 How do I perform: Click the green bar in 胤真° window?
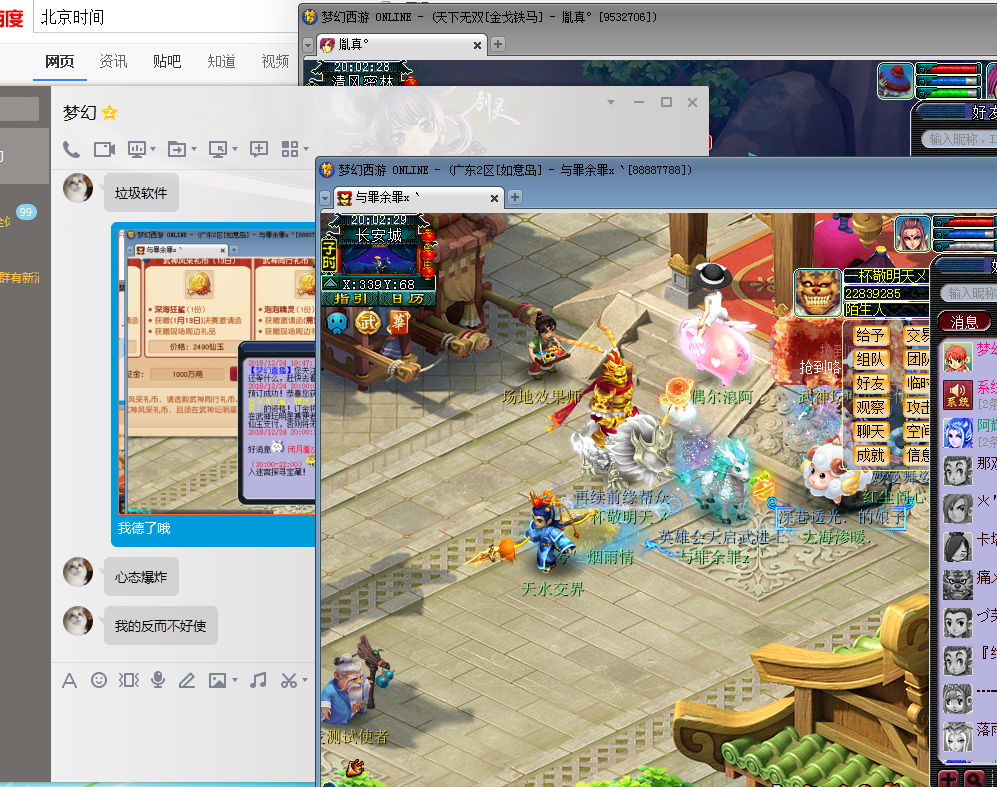click(947, 93)
